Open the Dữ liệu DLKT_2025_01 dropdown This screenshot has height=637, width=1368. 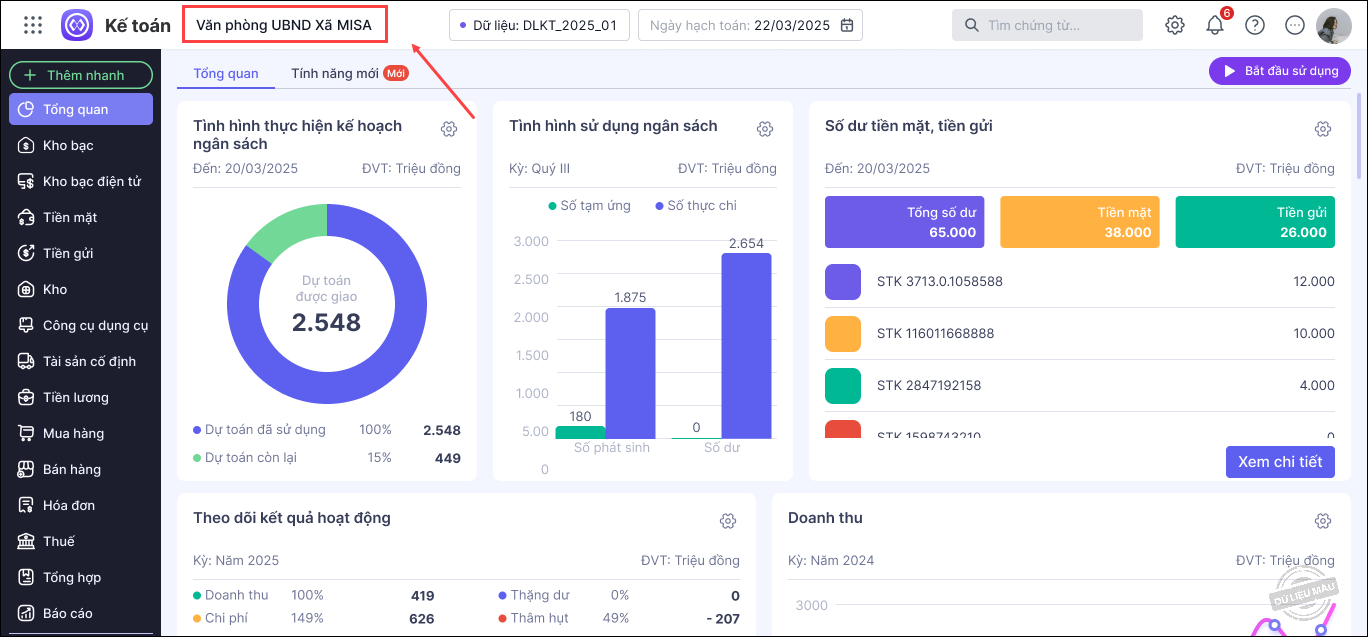[x=539, y=25]
